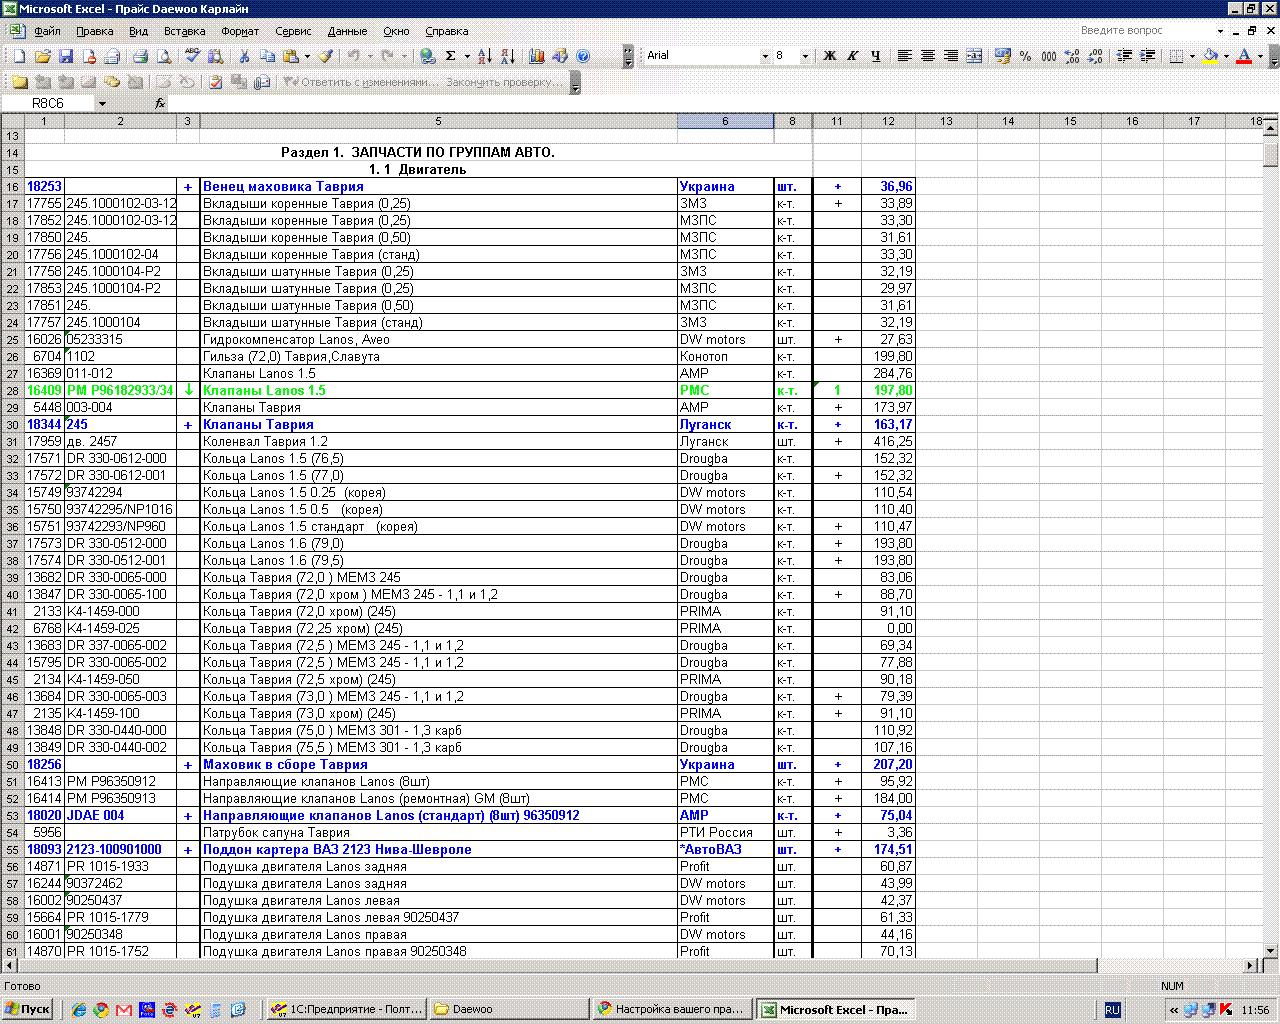The height and width of the screenshot is (1024, 1280).
Task: Open AutoSum functions dropdown arrow
Action: click(x=466, y=56)
